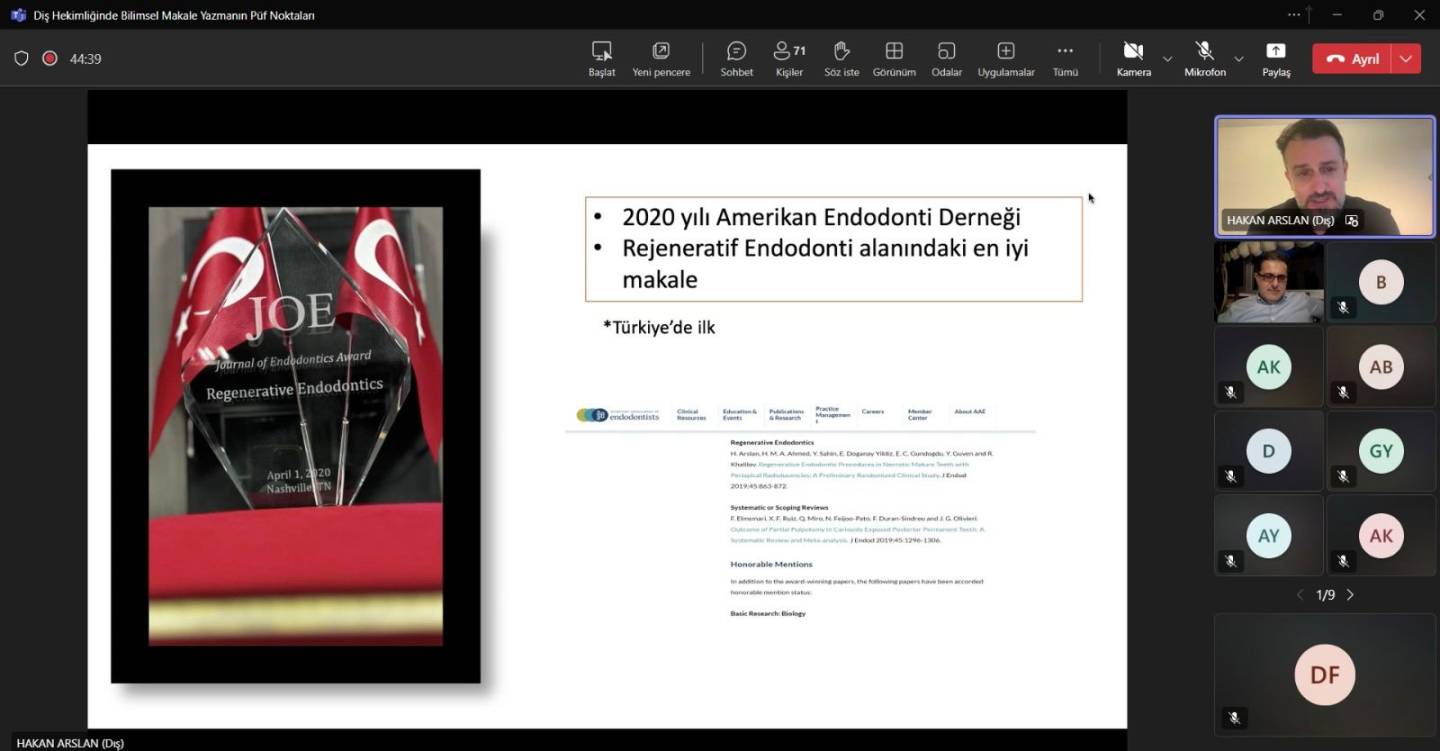
Task: Expand the Mikrofon options arrow
Action: pos(1239,59)
